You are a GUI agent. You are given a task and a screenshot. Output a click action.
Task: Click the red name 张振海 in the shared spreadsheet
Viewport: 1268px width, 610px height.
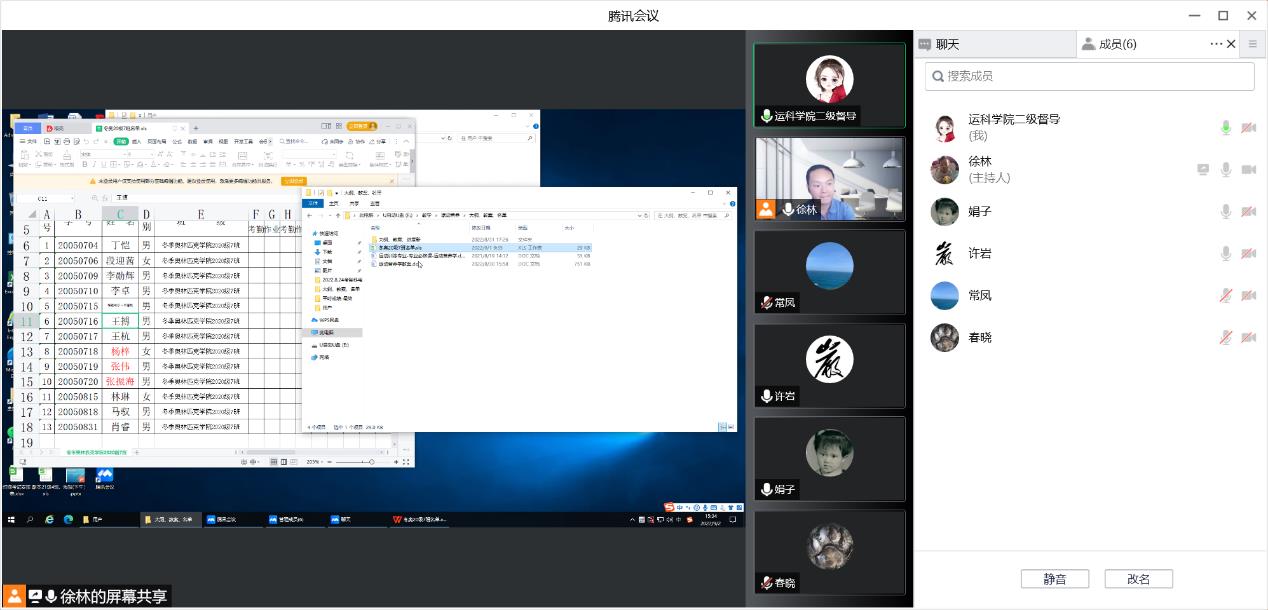coord(120,381)
